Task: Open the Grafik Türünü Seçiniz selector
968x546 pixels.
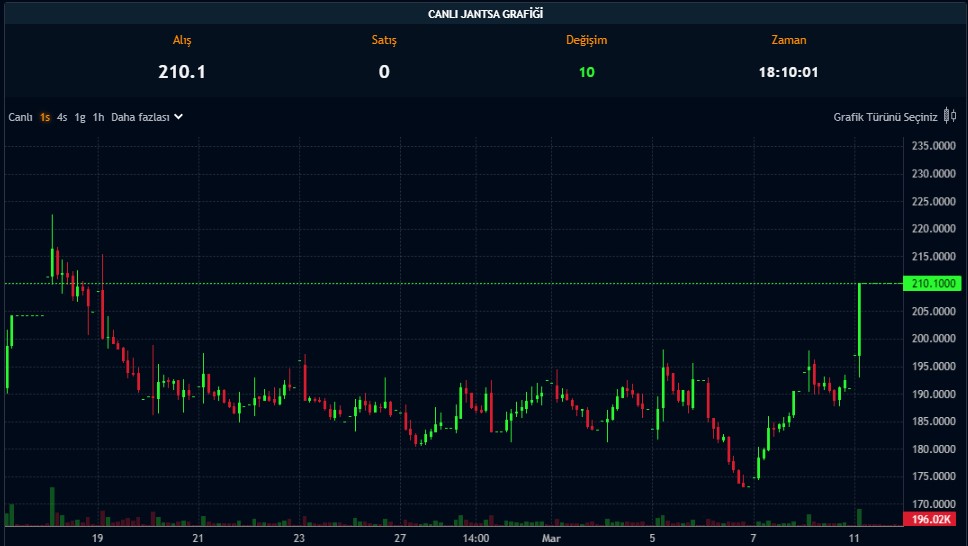Action: tap(885, 117)
